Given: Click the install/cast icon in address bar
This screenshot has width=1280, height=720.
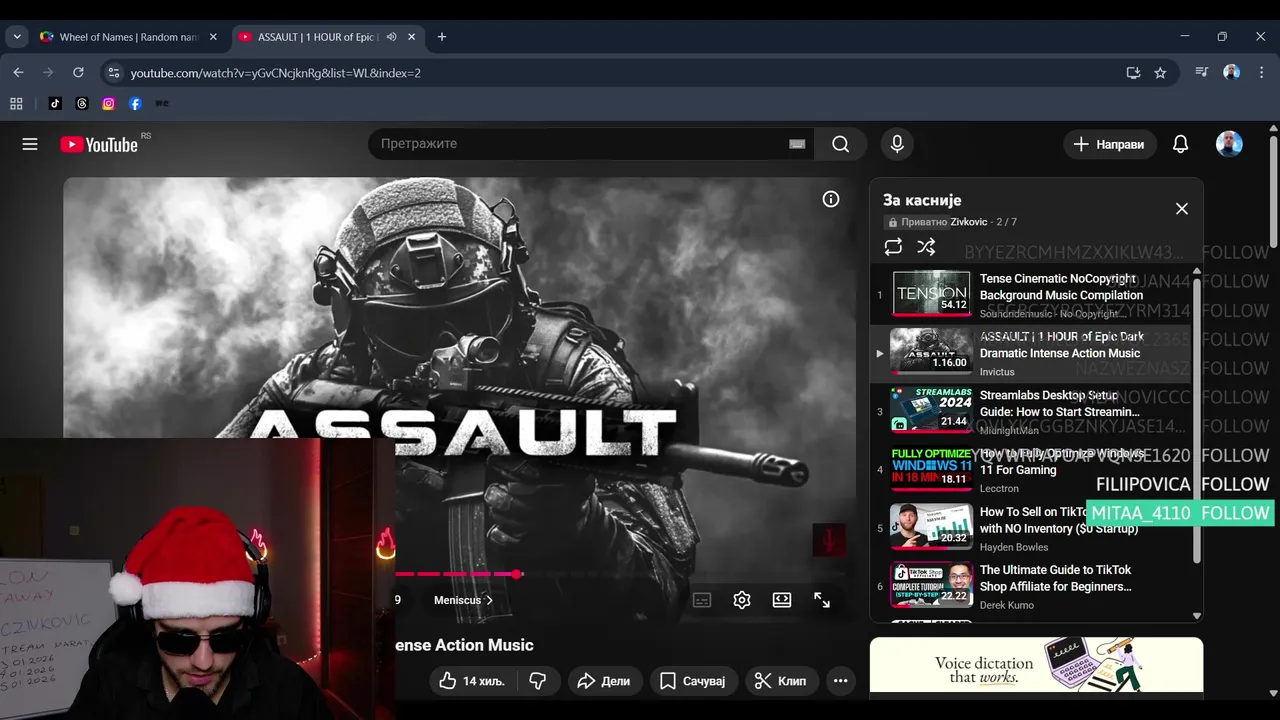Looking at the screenshot, I should coord(1133,73).
